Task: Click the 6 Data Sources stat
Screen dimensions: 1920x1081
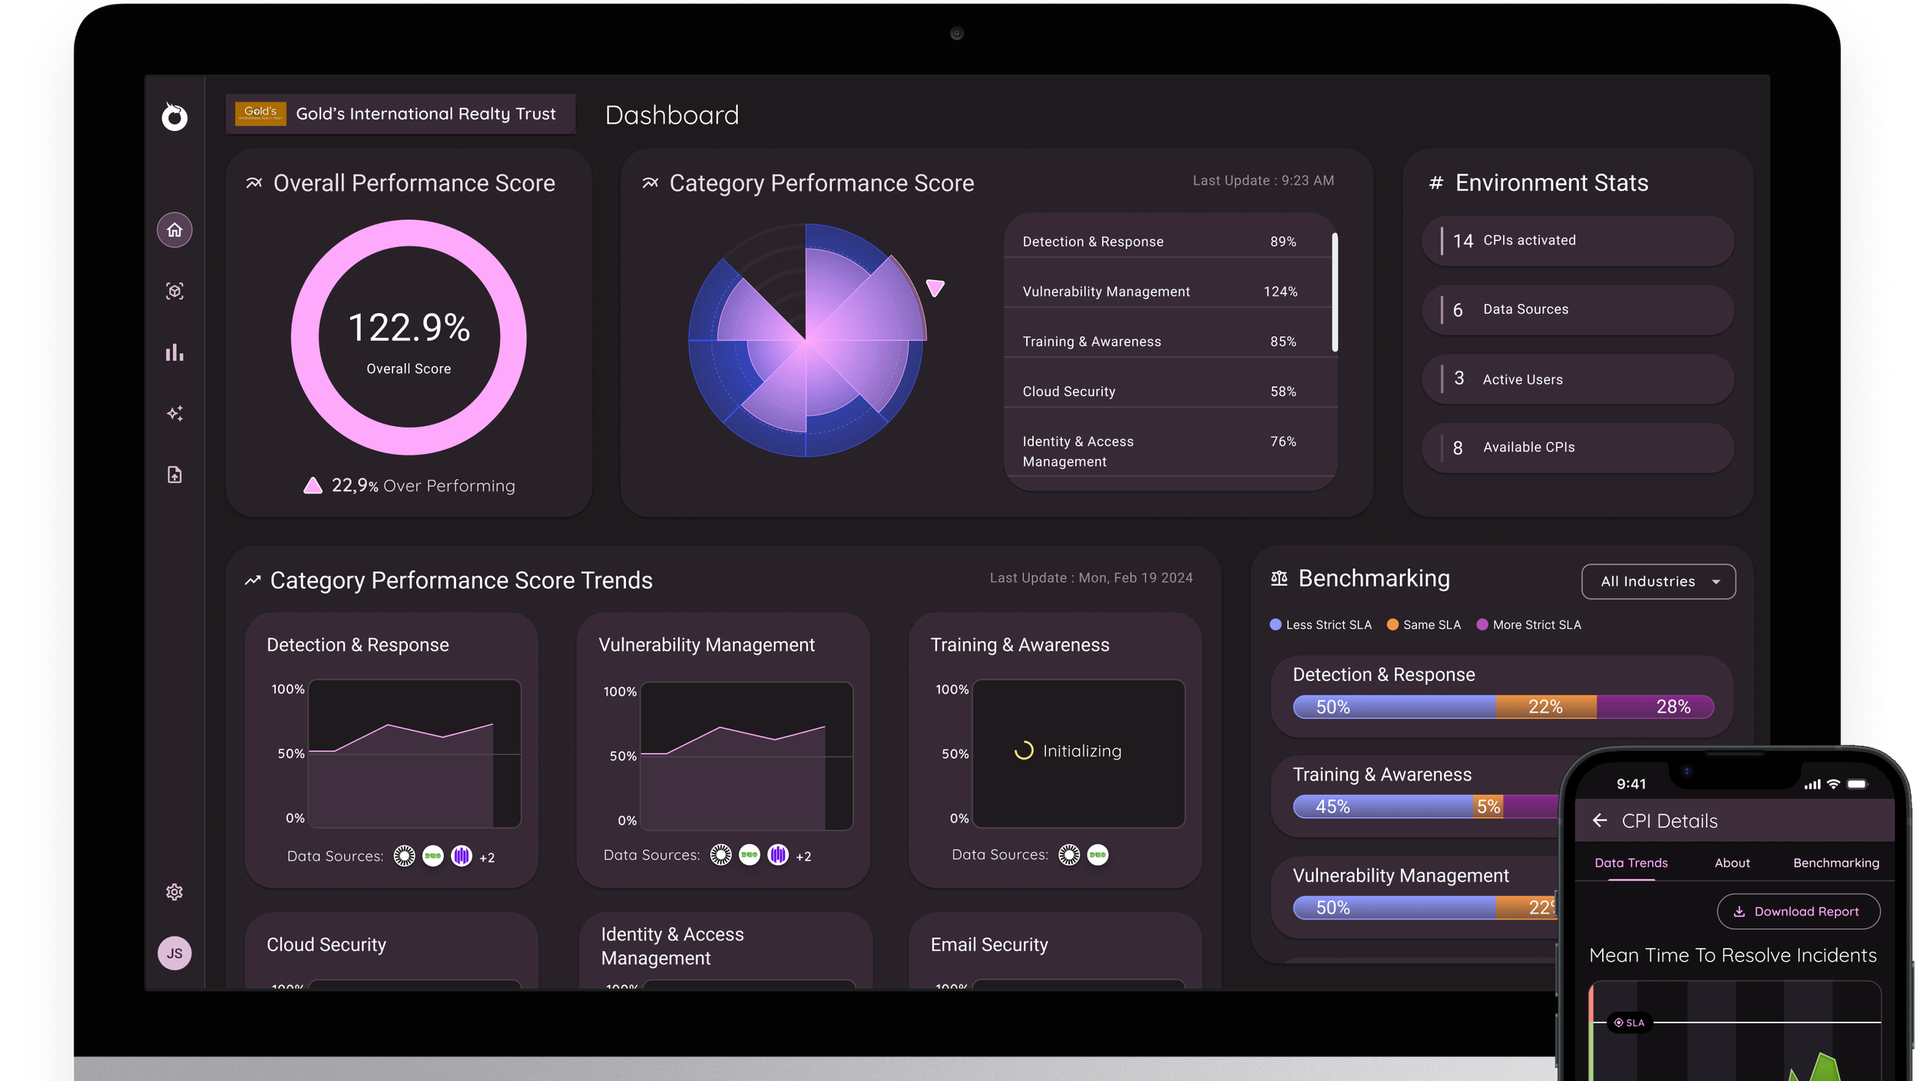Action: tap(1577, 310)
